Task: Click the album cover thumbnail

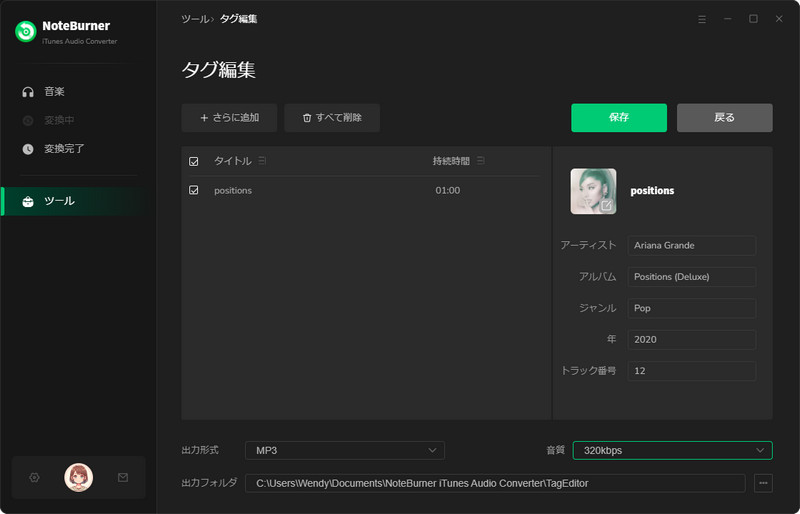Action: [593, 191]
